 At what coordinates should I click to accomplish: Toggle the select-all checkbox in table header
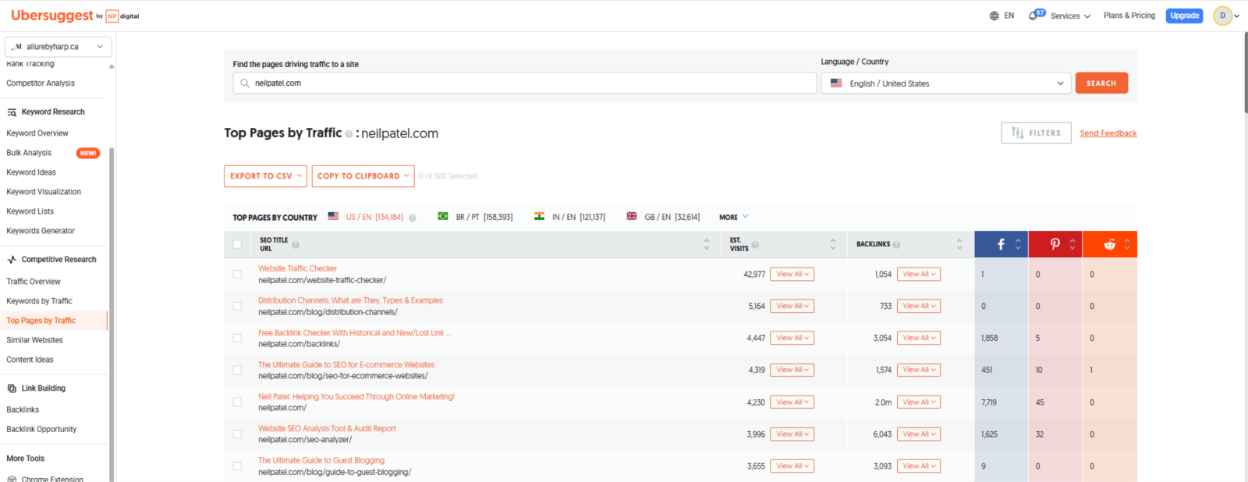click(x=237, y=244)
